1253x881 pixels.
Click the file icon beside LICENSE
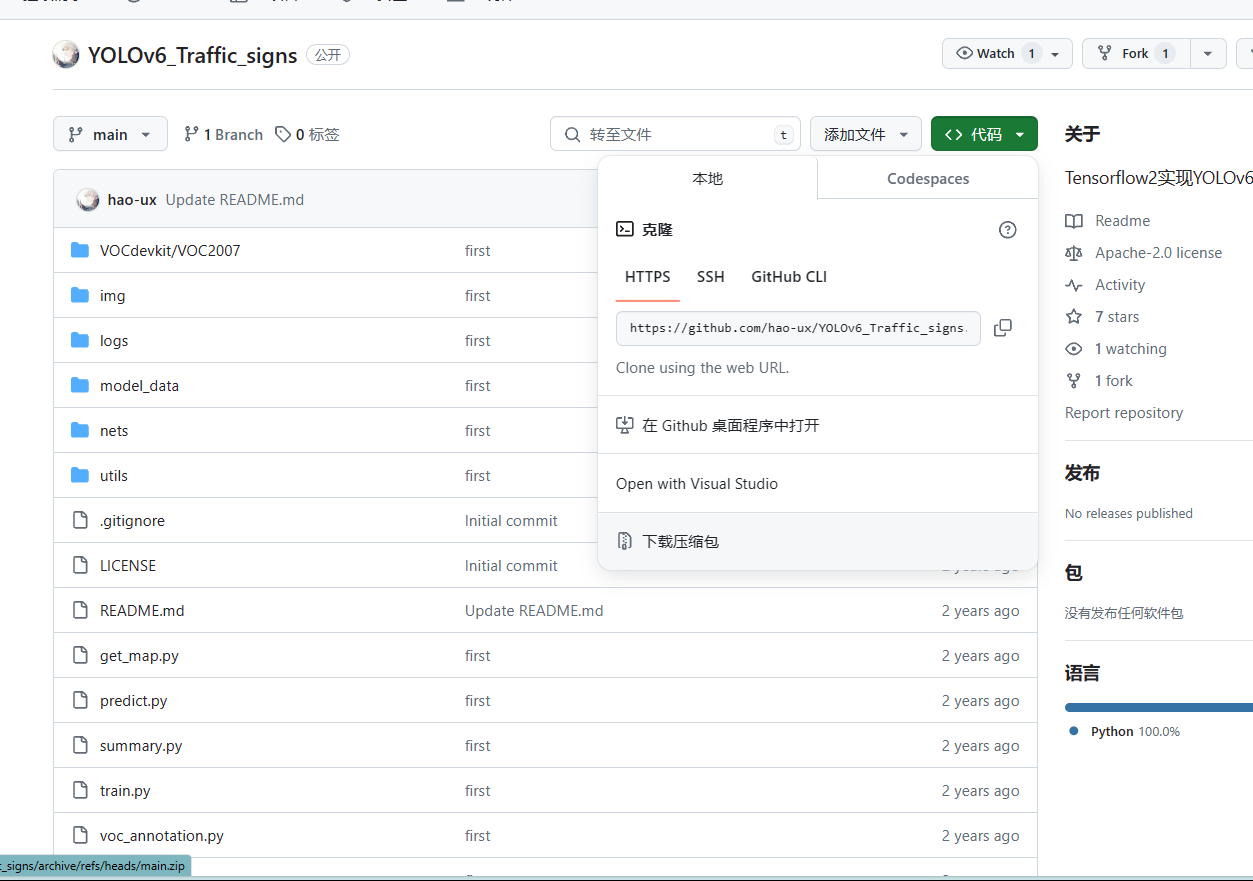(x=80, y=565)
